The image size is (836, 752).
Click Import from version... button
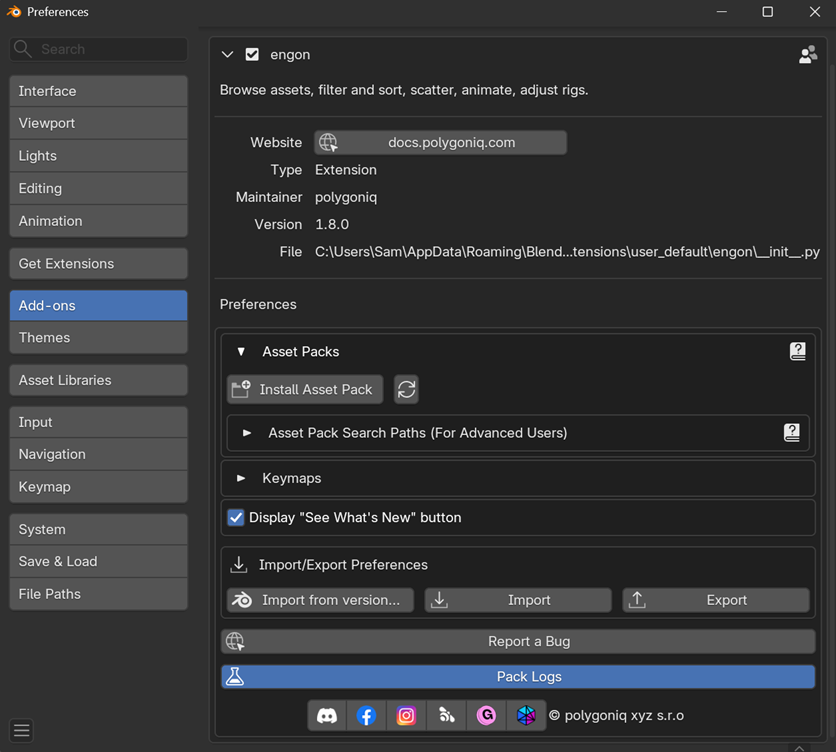pyautogui.click(x=320, y=600)
